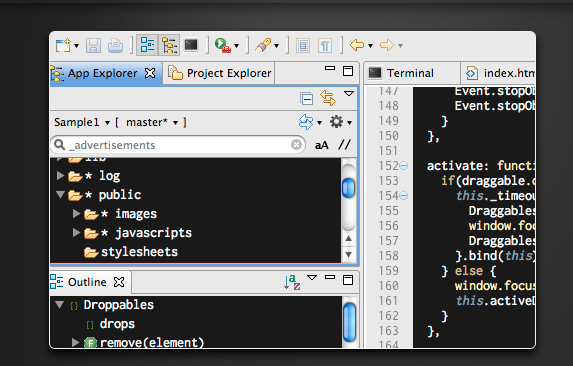Open App Explorer view menu triangle
Screen dimensions: 573x366
[x=349, y=94]
